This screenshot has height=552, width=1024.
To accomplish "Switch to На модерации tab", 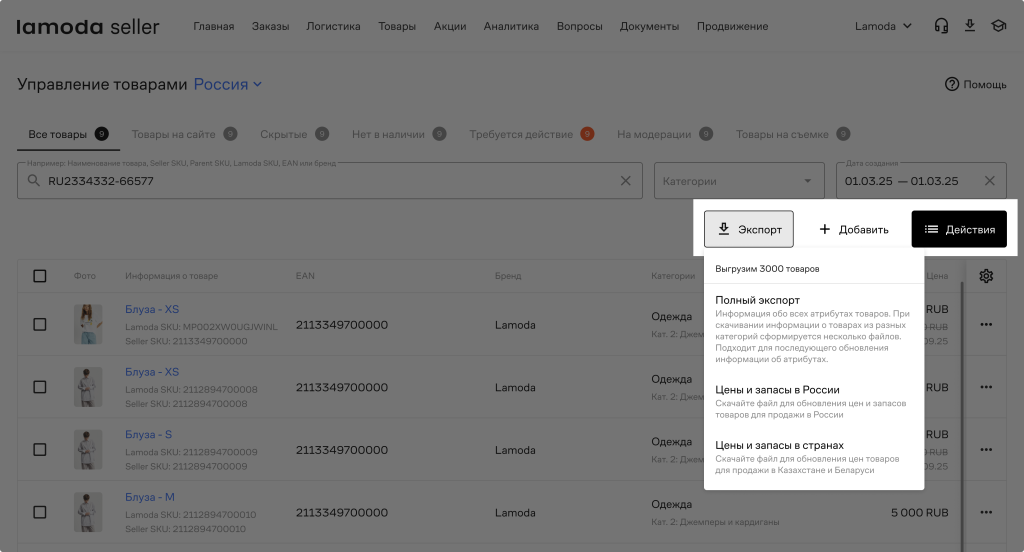I will (665, 134).
